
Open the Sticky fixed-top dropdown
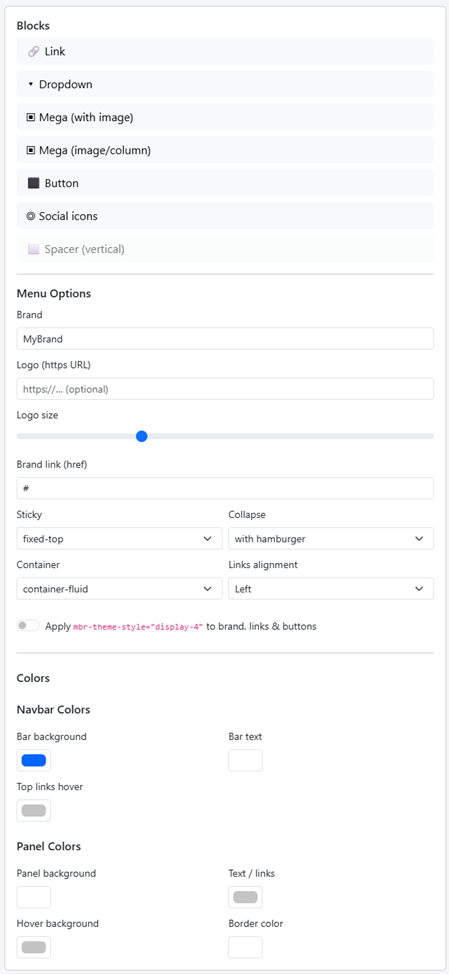[119, 539]
